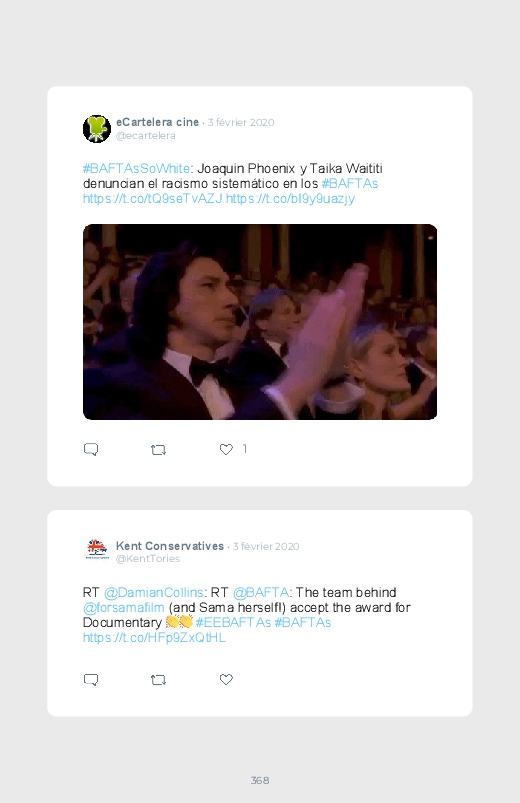Viewport: 520px width, 803px height.
Task: Open the t.co/tQ9seTvAZJ link
Action: (153, 198)
